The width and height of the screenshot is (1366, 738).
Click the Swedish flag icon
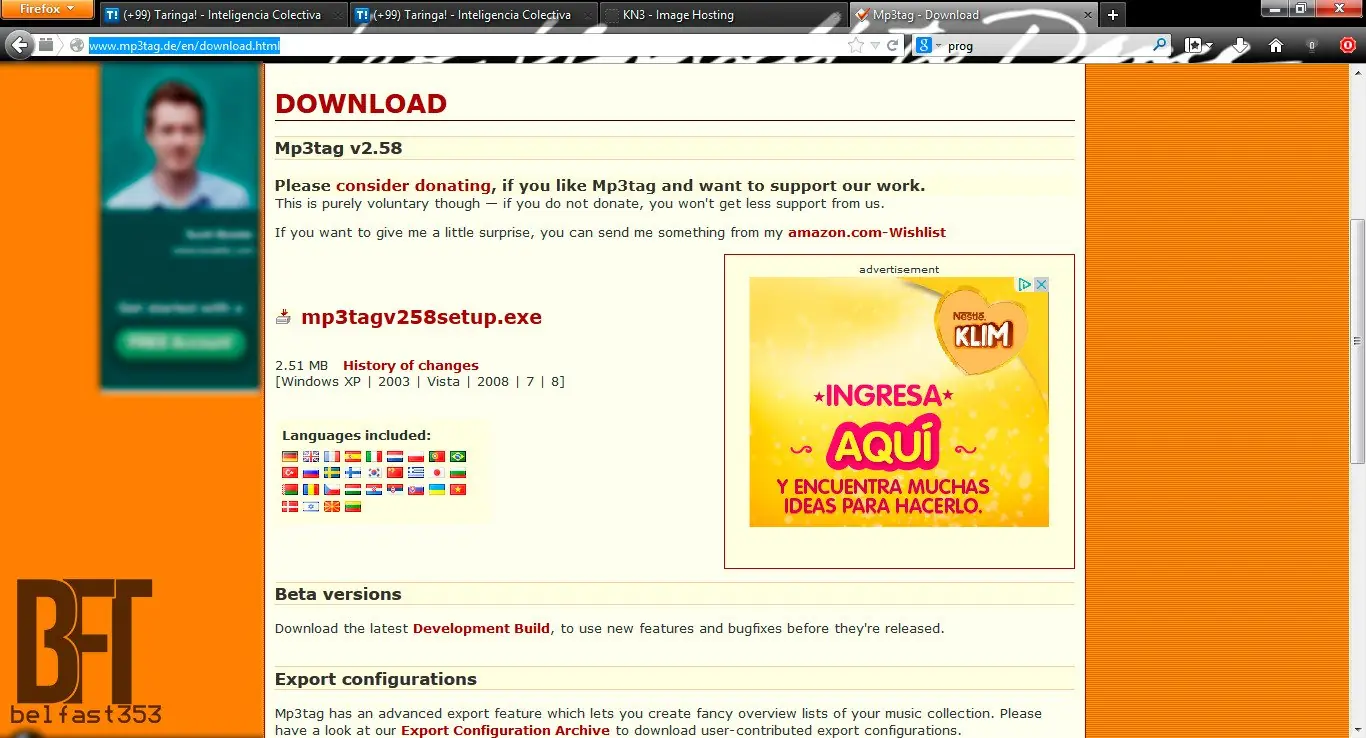pyautogui.click(x=332, y=473)
